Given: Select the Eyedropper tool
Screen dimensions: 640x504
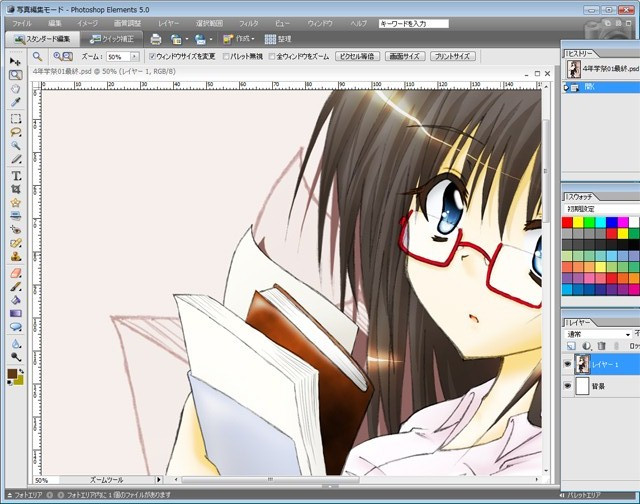Looking at the screenshot, I should pos(16,102).
